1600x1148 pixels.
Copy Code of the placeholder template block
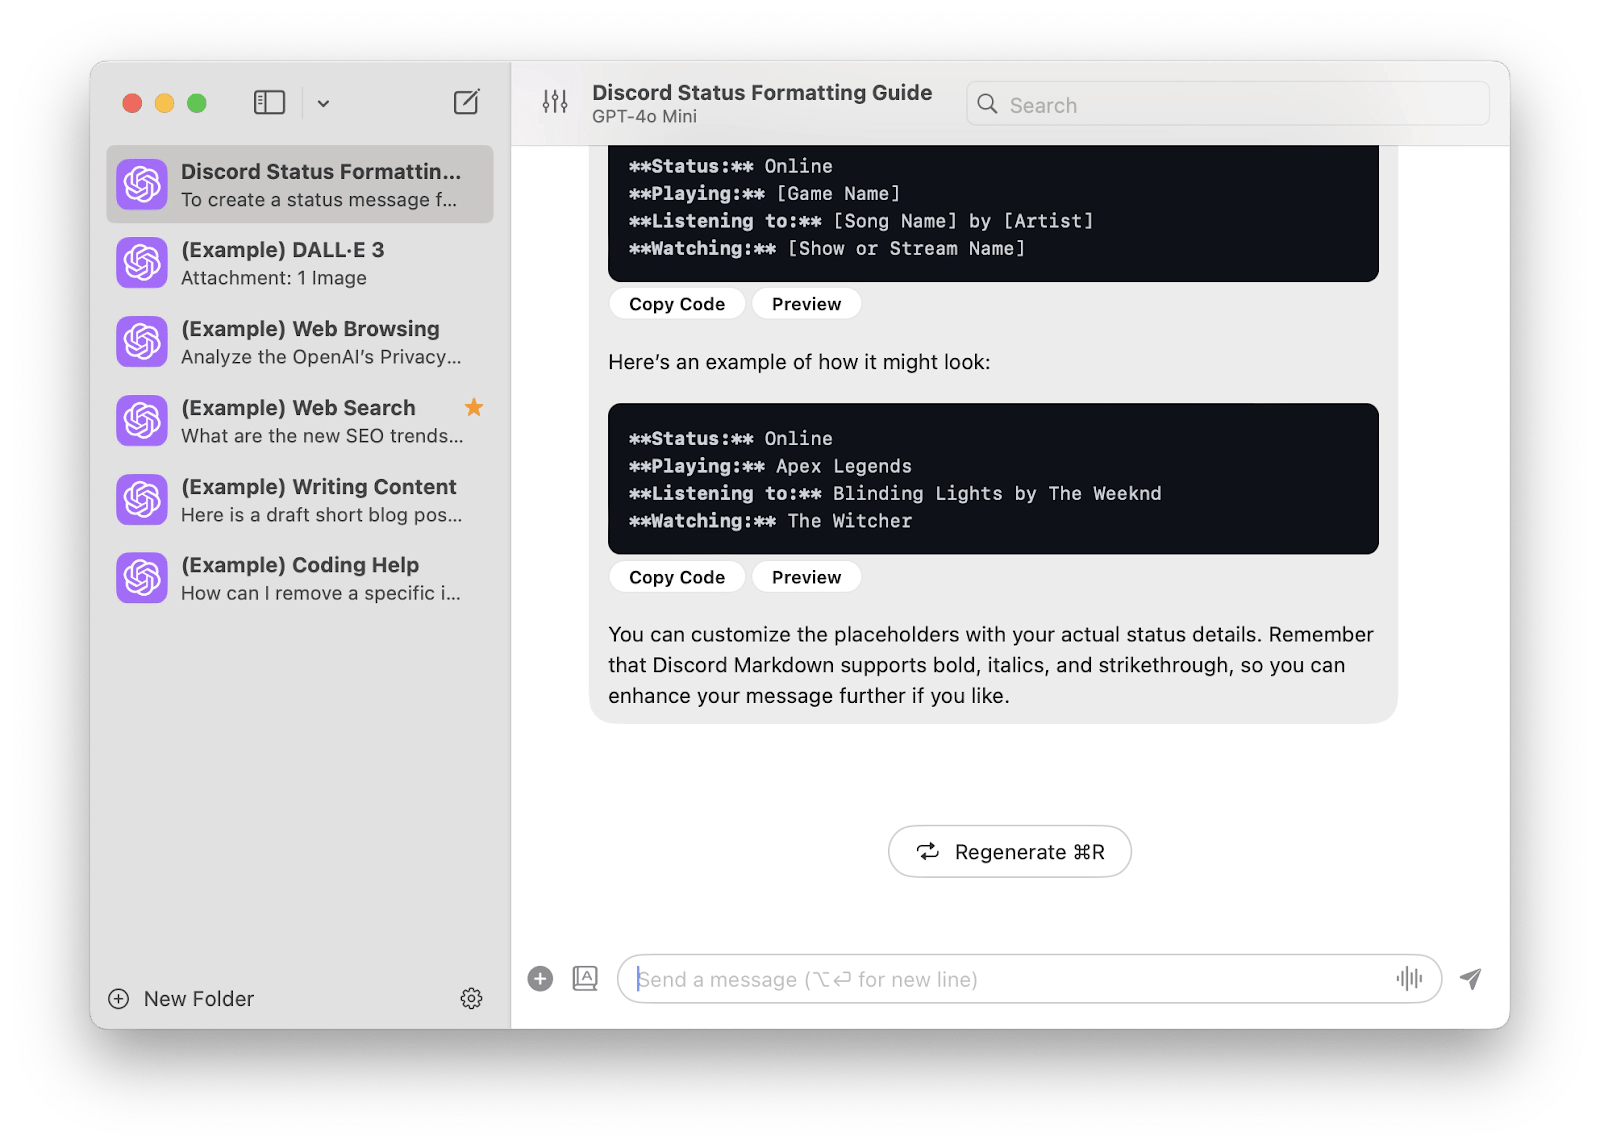tap(677, 304)
